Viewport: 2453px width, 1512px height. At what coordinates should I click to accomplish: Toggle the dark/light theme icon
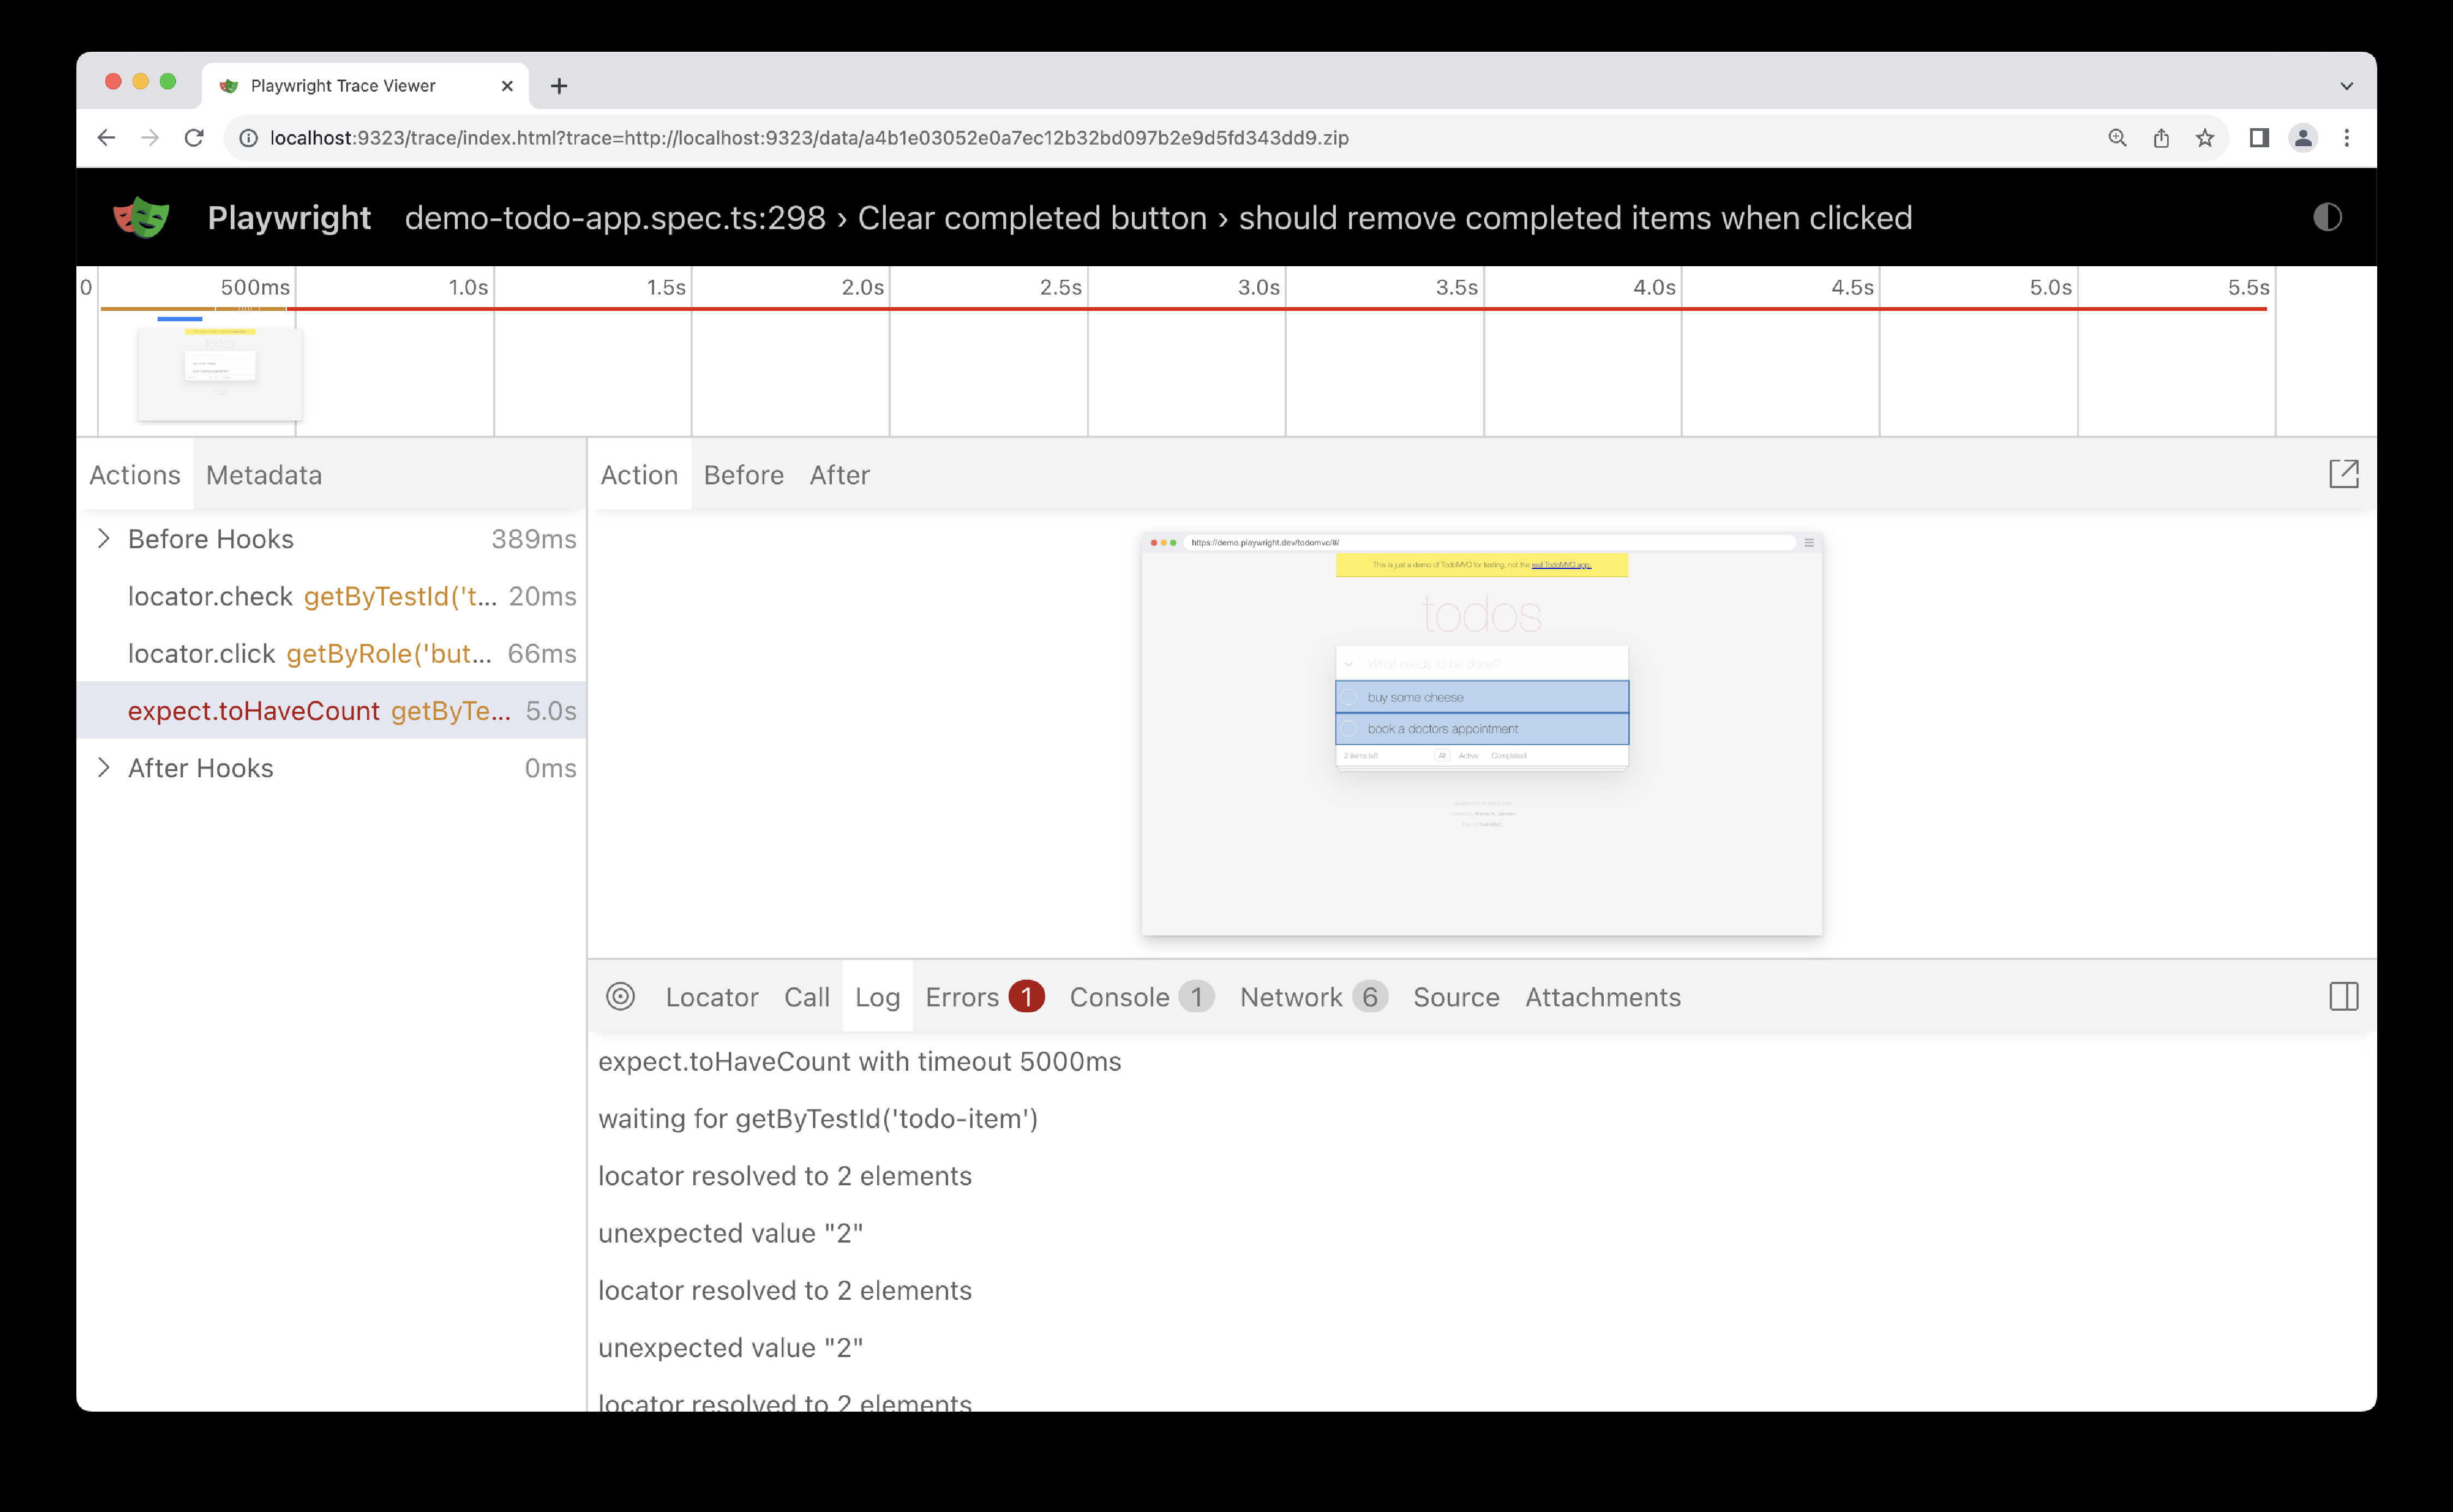(x=2327, y=217)
